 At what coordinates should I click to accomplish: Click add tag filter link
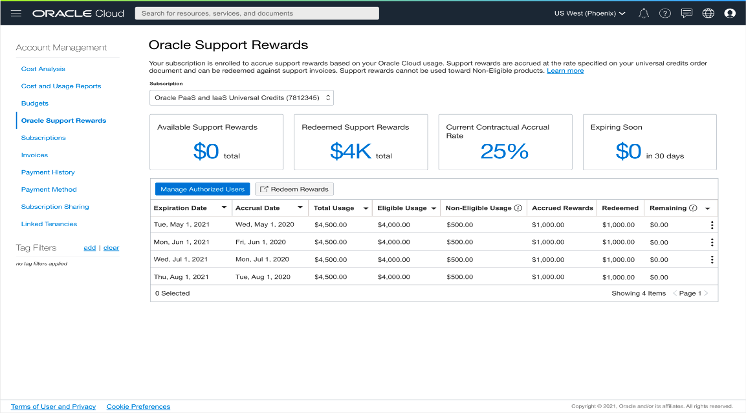[89, 247]
